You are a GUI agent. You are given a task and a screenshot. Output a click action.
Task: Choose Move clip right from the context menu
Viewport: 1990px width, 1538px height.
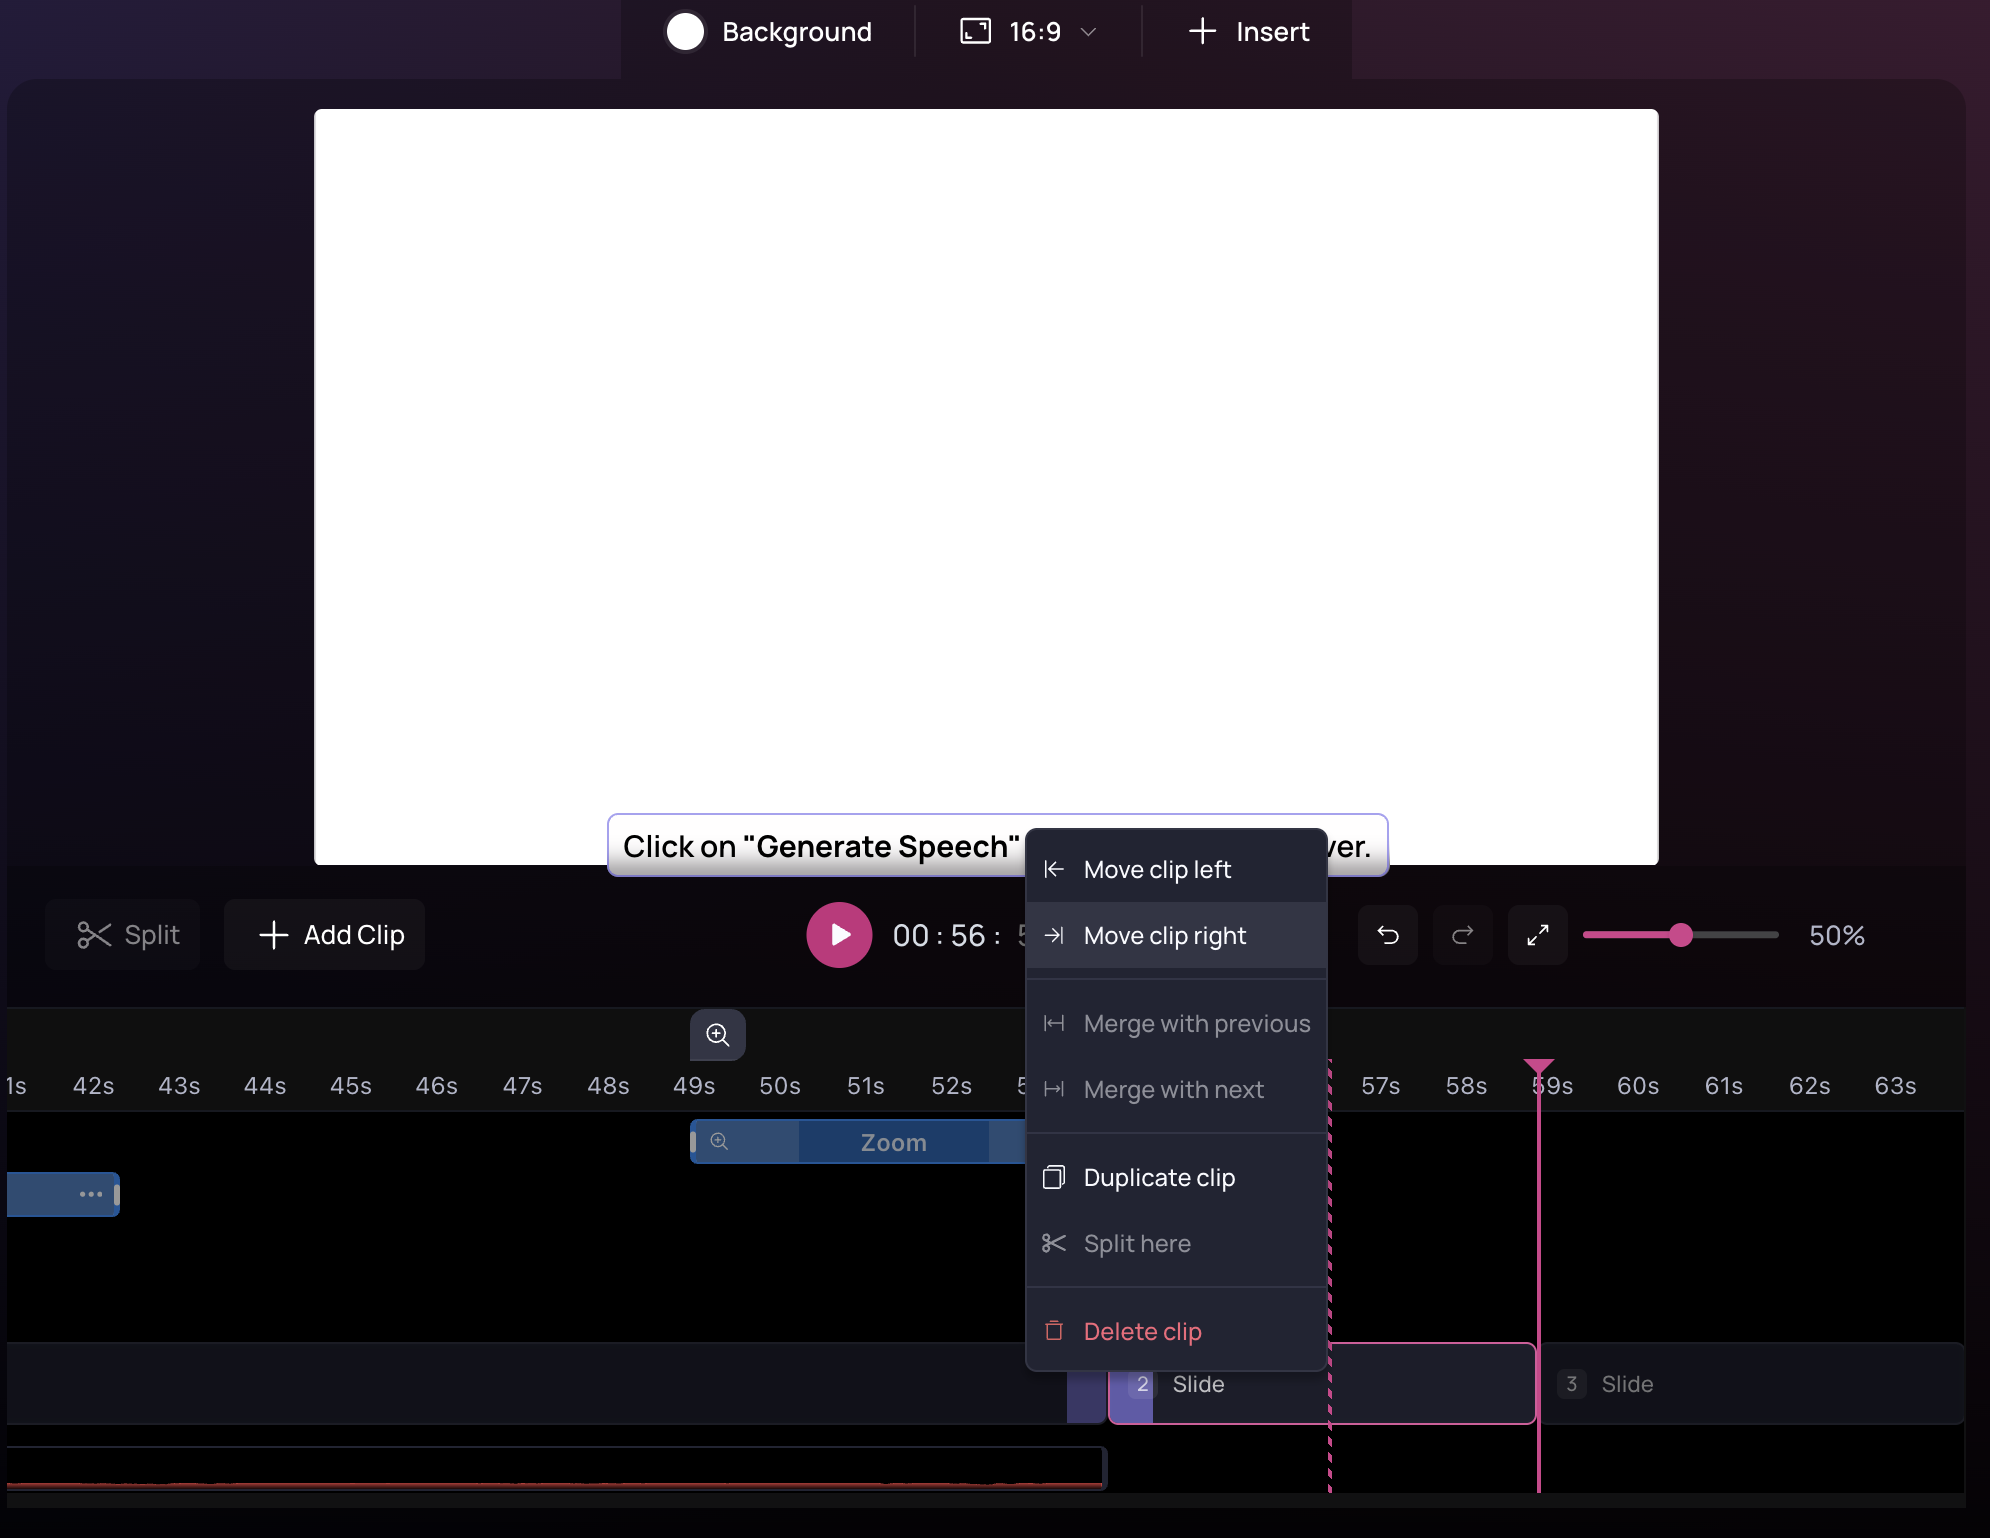pyautogui.click(x=1164, y=936)
